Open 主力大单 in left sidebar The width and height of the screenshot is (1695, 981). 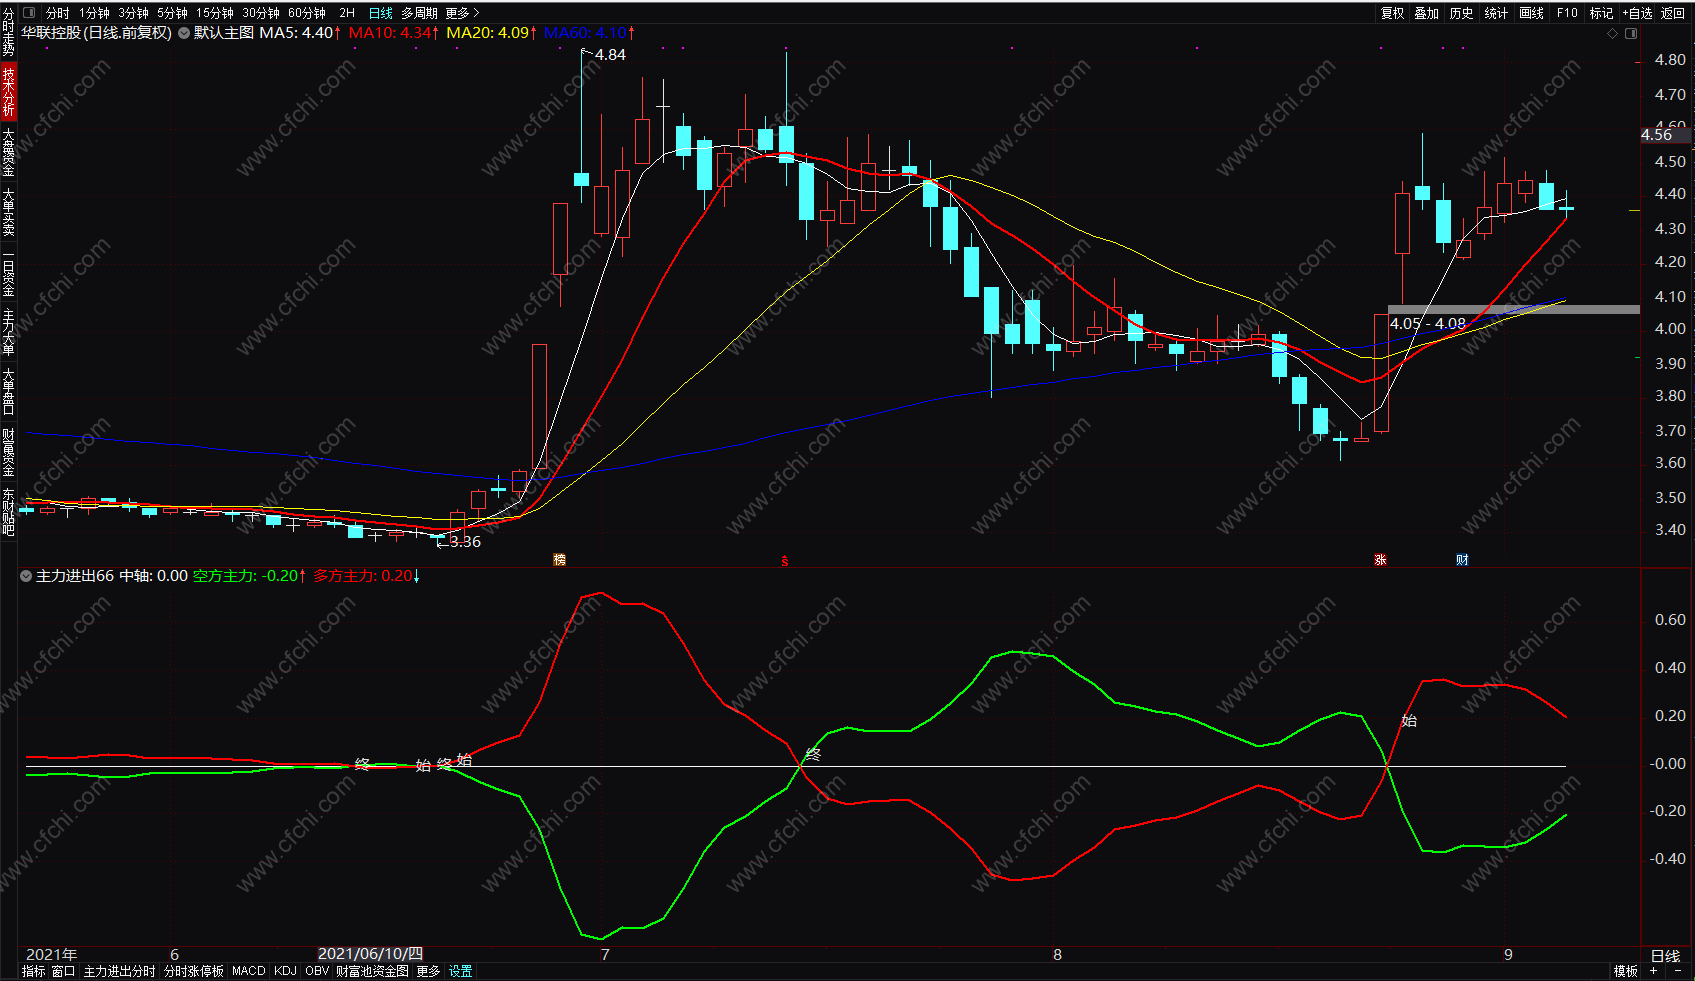(8, 332)
